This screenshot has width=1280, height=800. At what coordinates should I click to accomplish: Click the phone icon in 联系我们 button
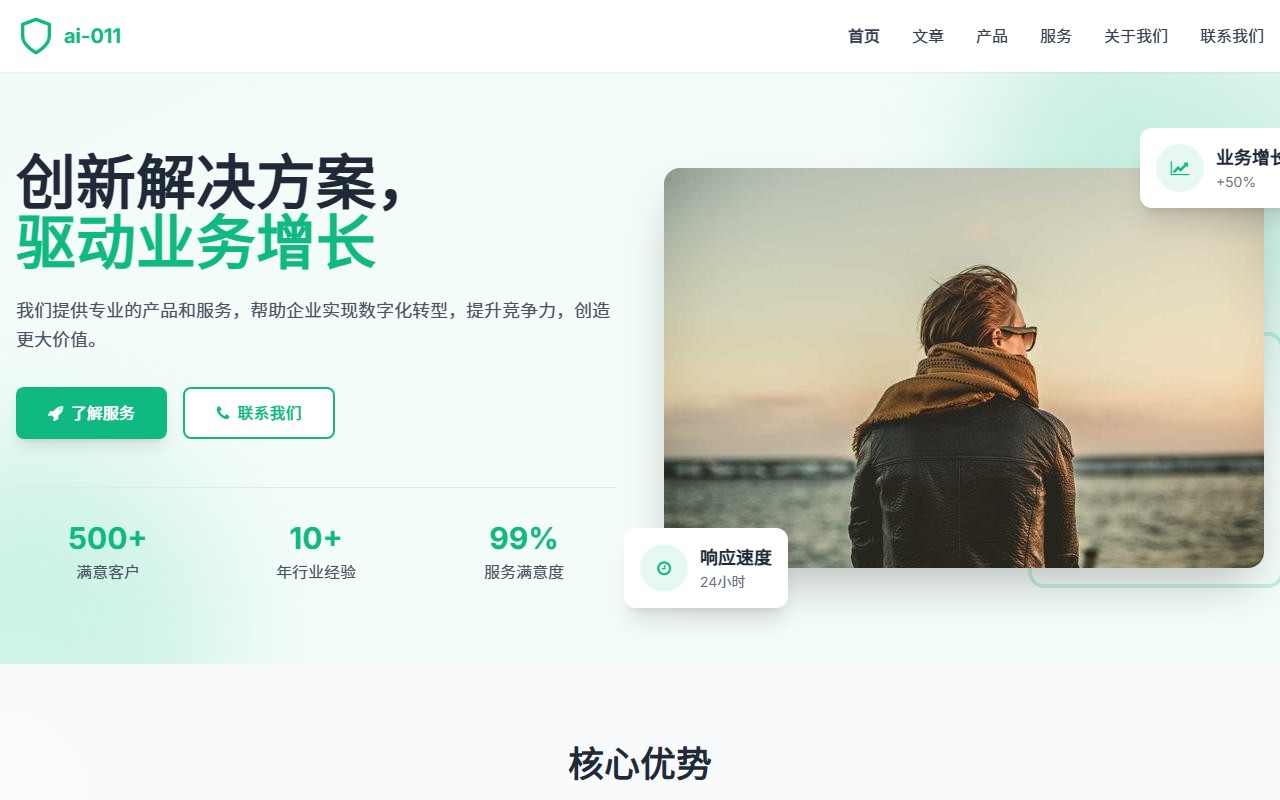pos(223,413)
